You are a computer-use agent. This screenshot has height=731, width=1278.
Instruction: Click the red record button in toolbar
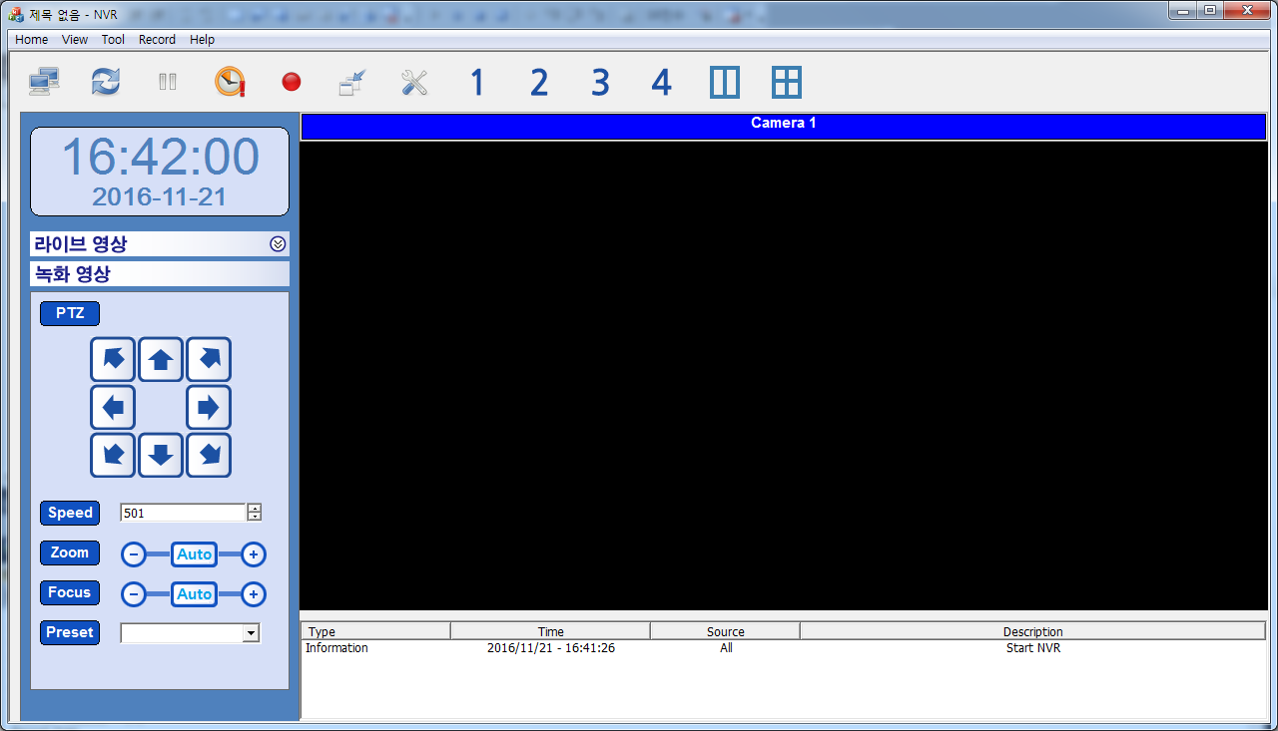(291, 82)
